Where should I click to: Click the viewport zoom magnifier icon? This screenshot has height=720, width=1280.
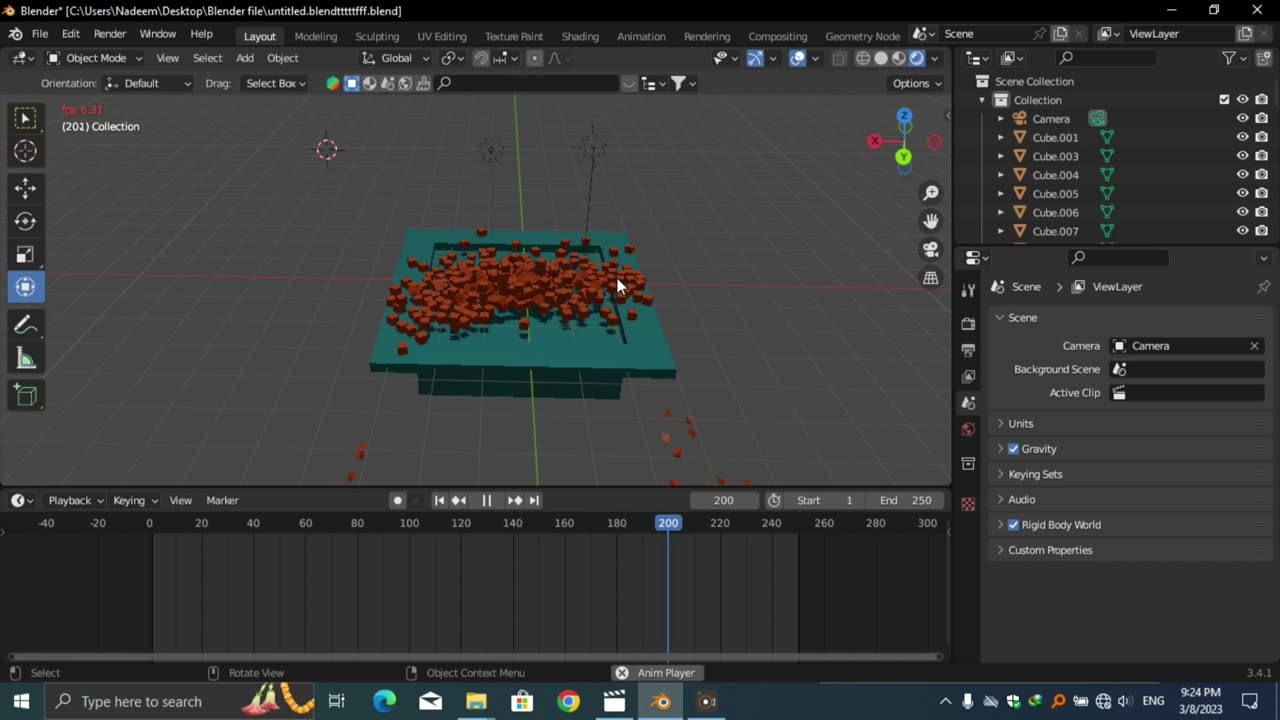coord(931,193)
